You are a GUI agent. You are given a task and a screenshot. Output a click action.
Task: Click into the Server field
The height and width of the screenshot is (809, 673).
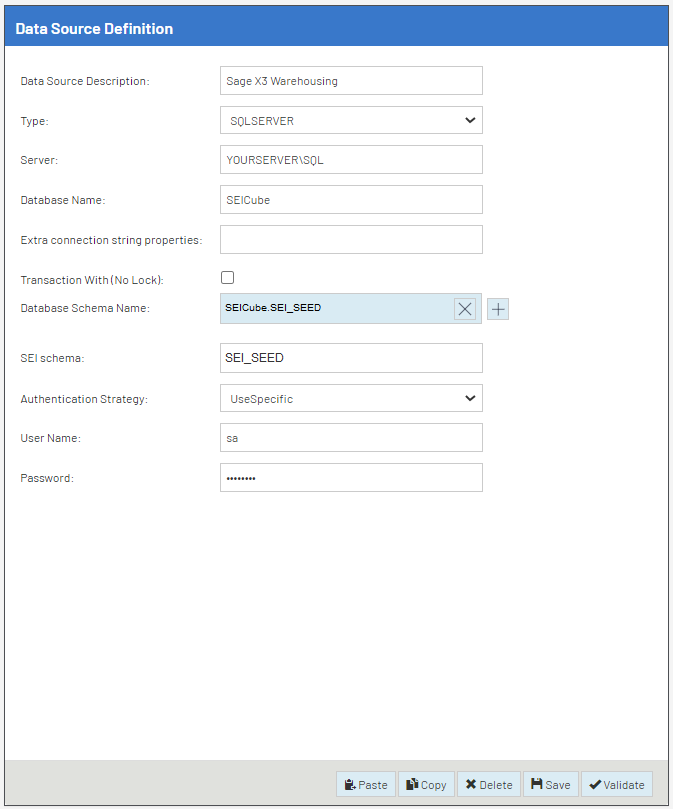point(351,160)
